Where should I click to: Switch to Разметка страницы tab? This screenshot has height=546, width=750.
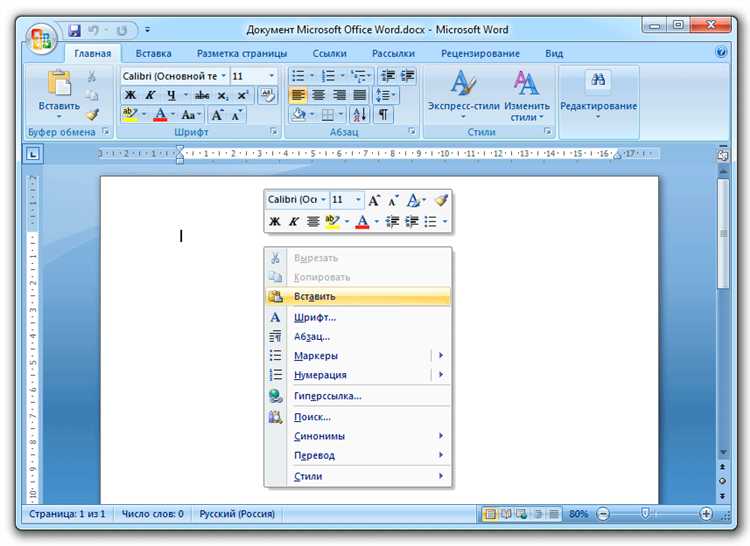242,54
